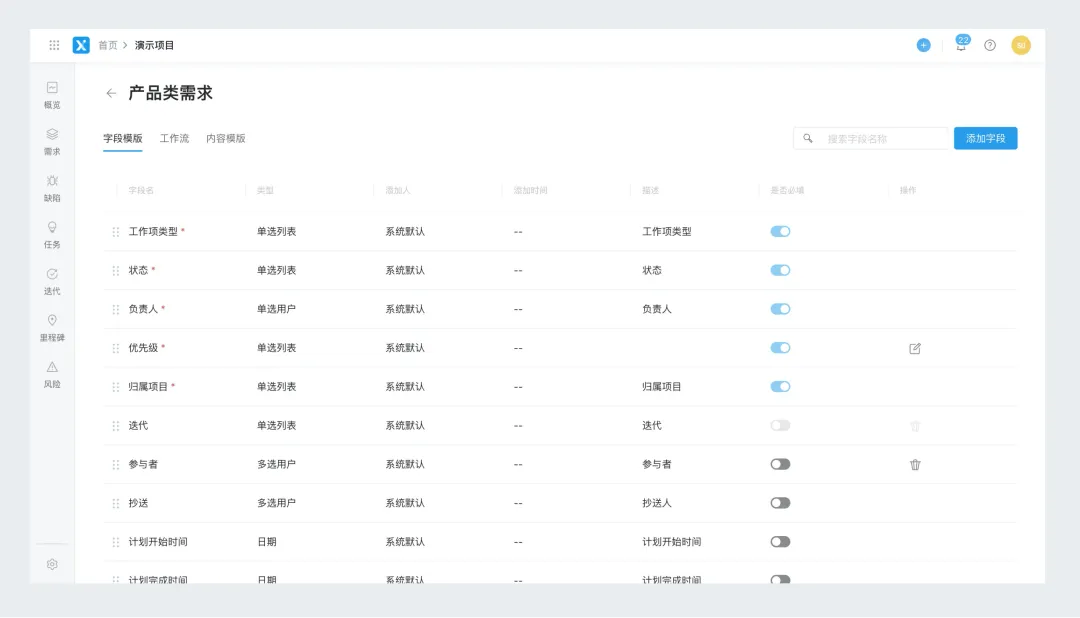Click the 搜索字段名称 search field
The width and height of the screenshot is (1080, 618).
[871, 138]
